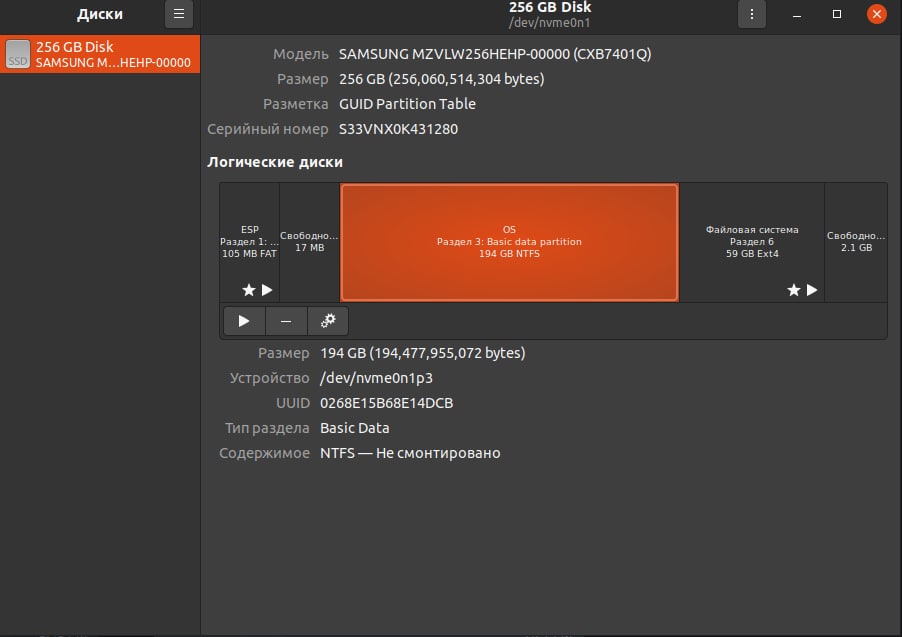Open the drive options three-dot menu
This screenshot has height=637, width=902.
click(x=751, y=14)
